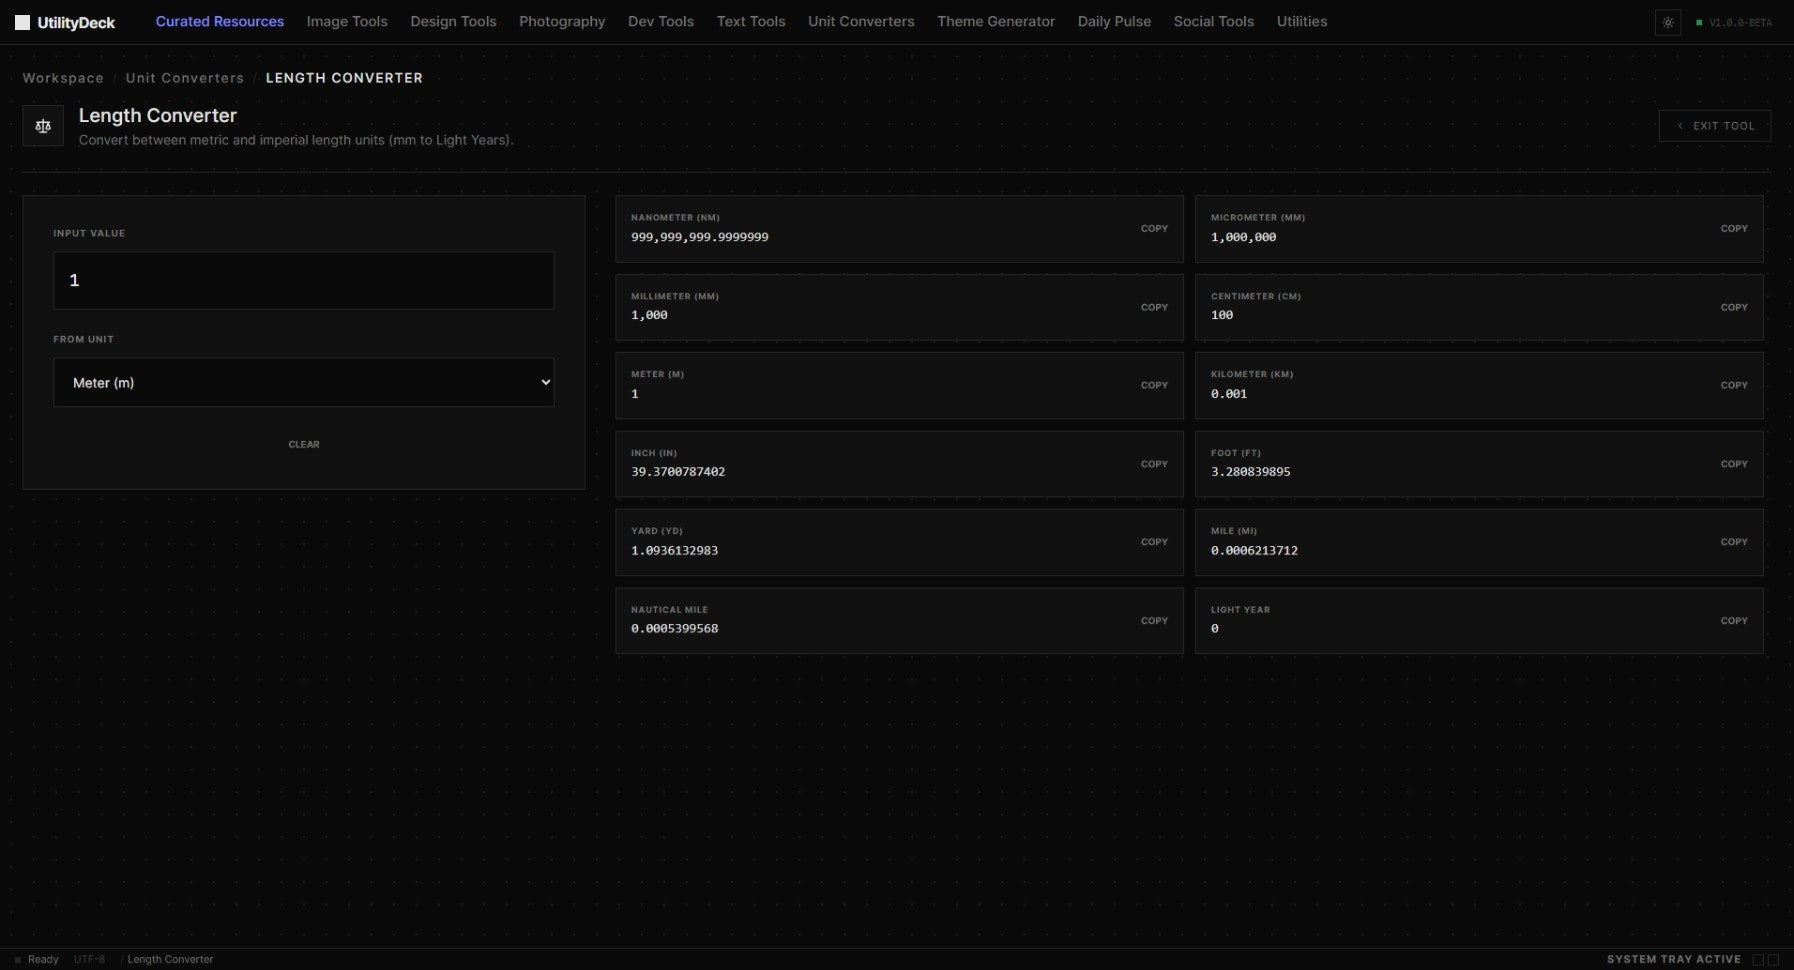Click the scales icon beside Length Converter title
1794x970 pixels.
[x=43, y=125]
